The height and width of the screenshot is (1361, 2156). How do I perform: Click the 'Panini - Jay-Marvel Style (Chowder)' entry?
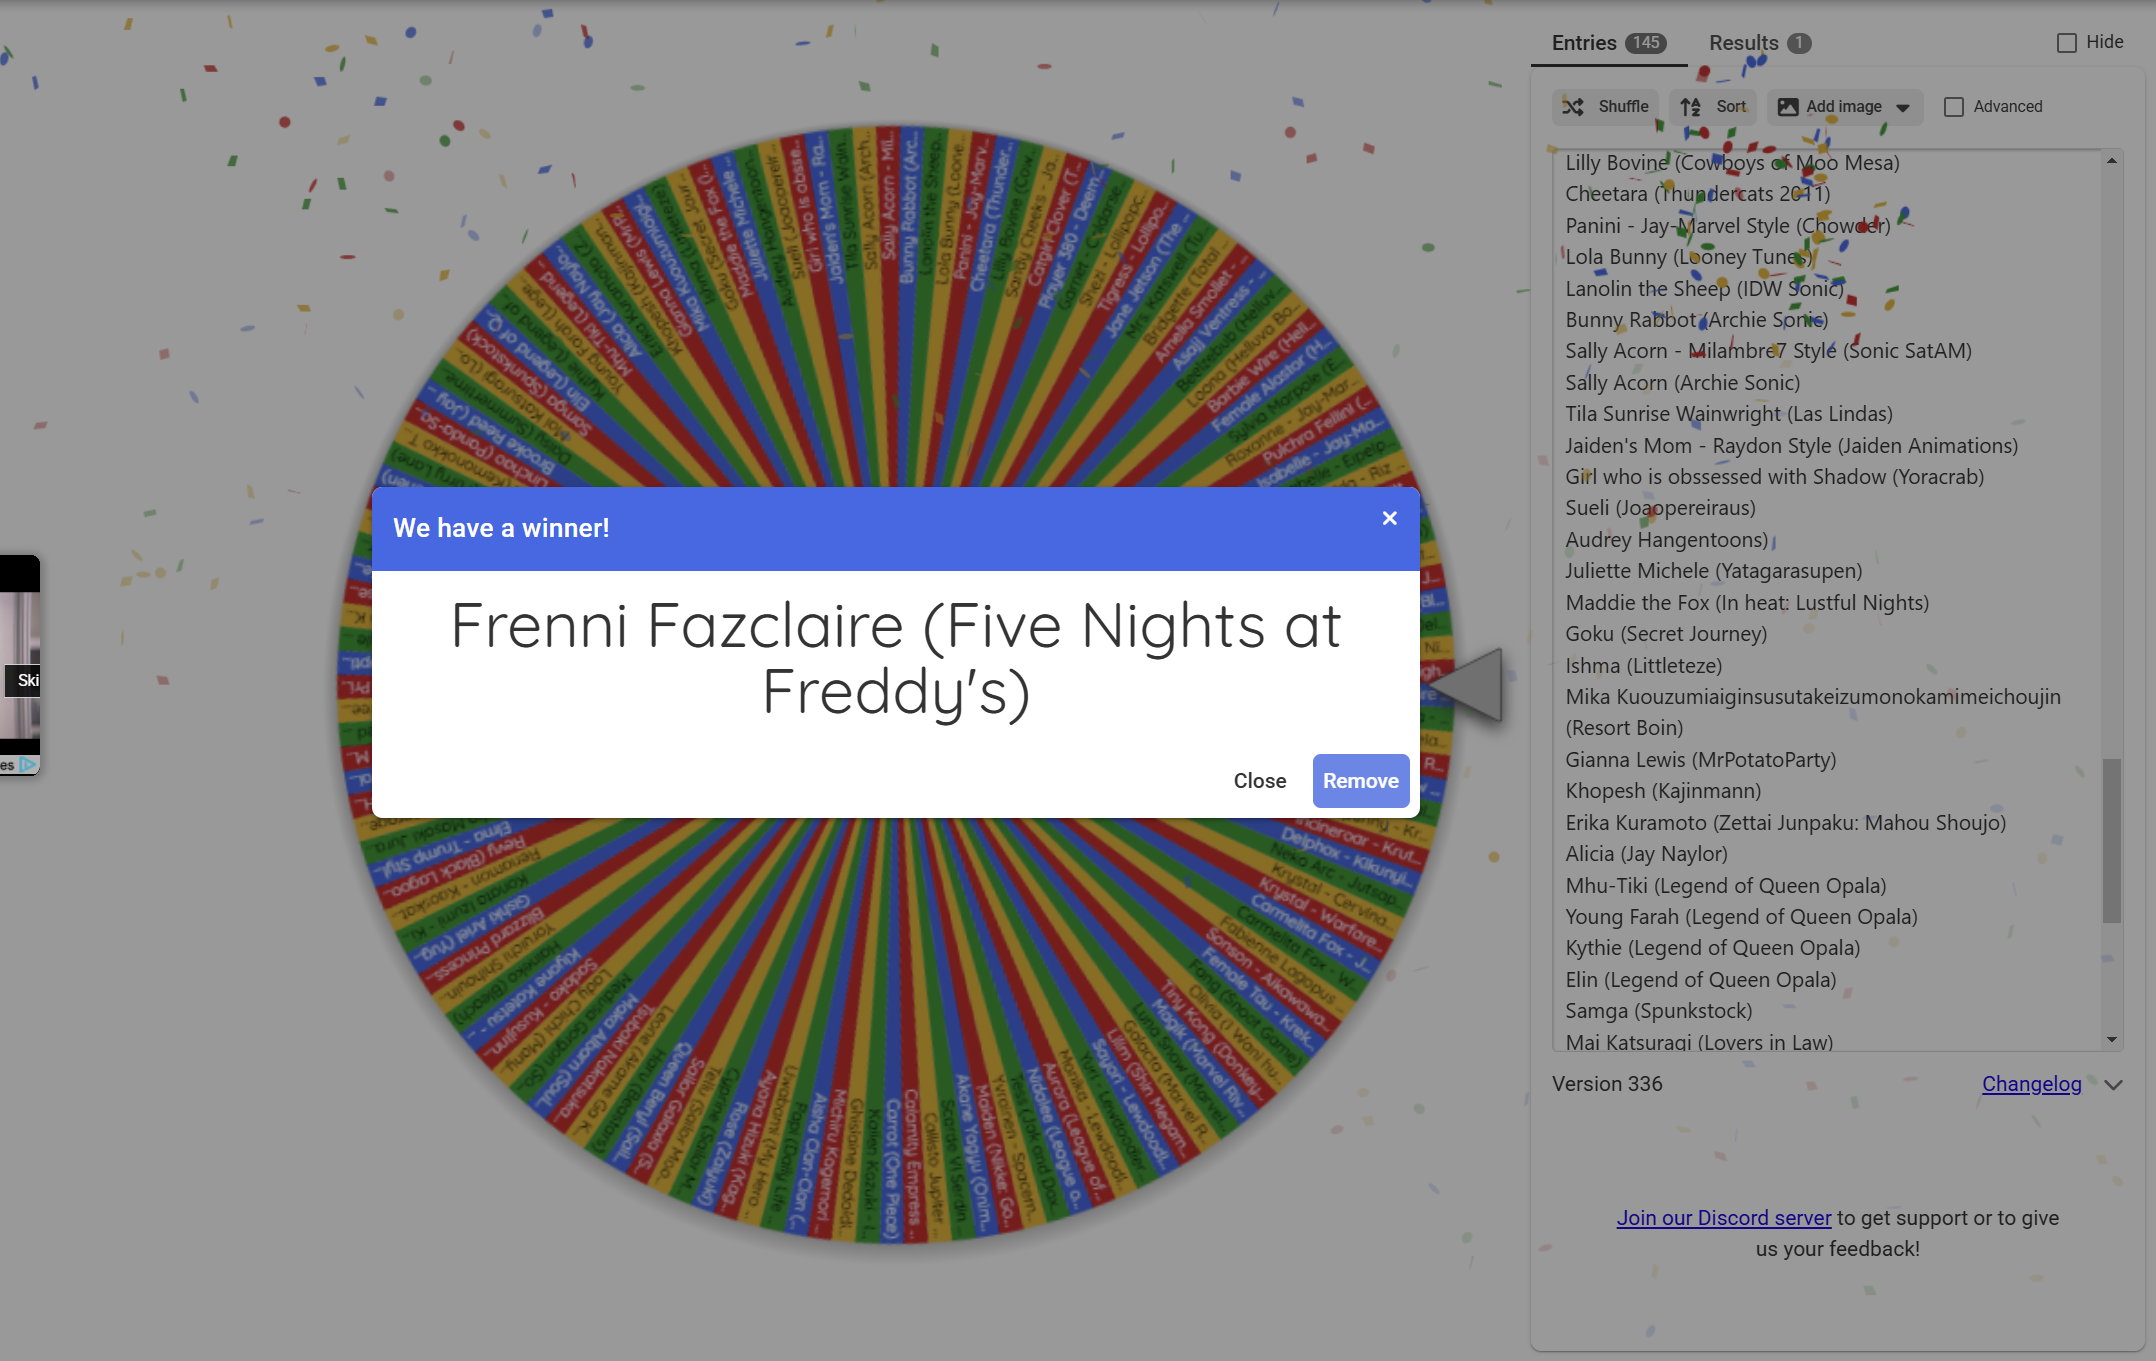click(x=1728, y=226)
